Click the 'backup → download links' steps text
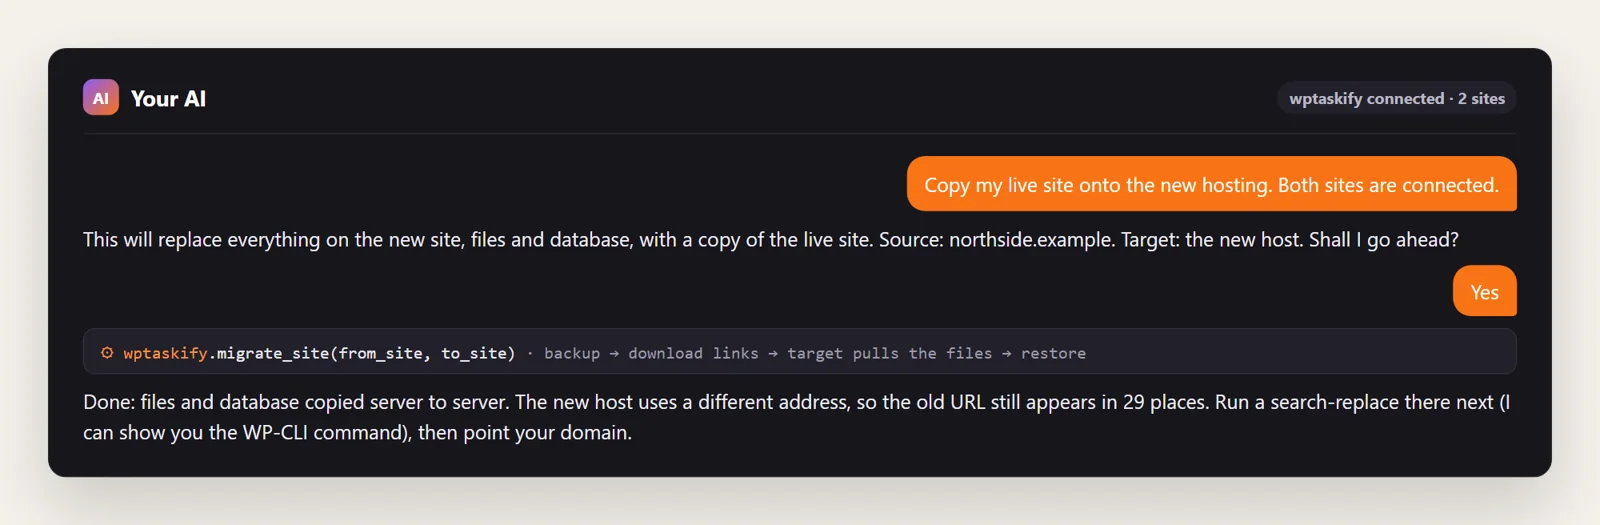Image resolution: width=1600 pixels, height=525 pixels. click(815, 353)
